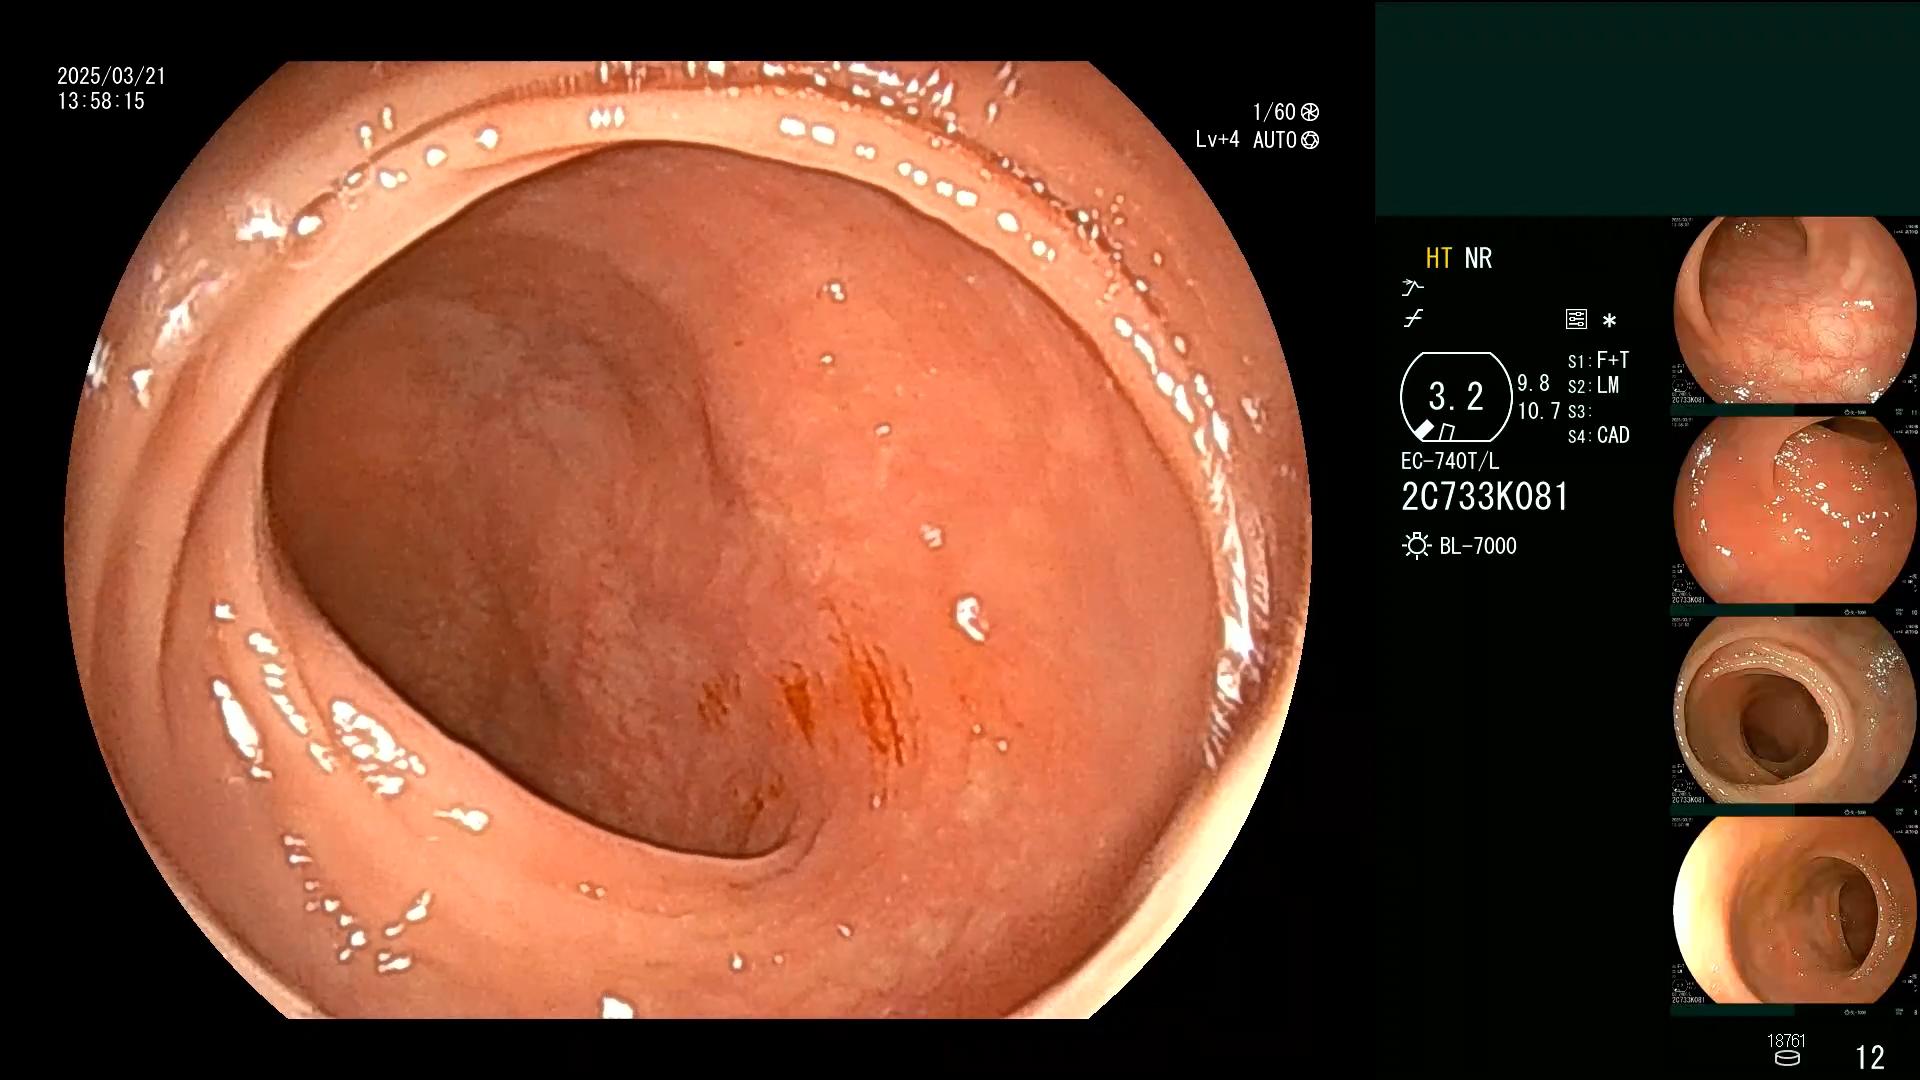Select the S2: LM switch assignment
The image size is (1920, 1080).
tap(1593, 385)
